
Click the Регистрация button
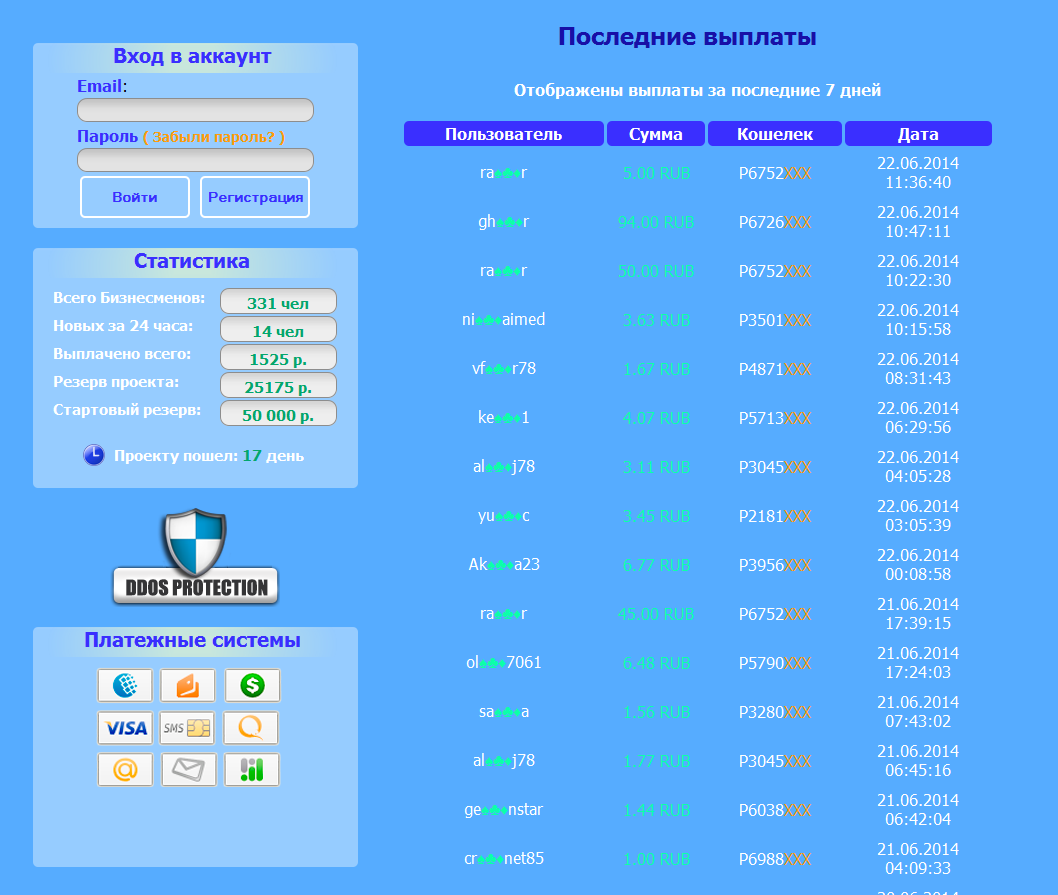[x=255, y=197]
